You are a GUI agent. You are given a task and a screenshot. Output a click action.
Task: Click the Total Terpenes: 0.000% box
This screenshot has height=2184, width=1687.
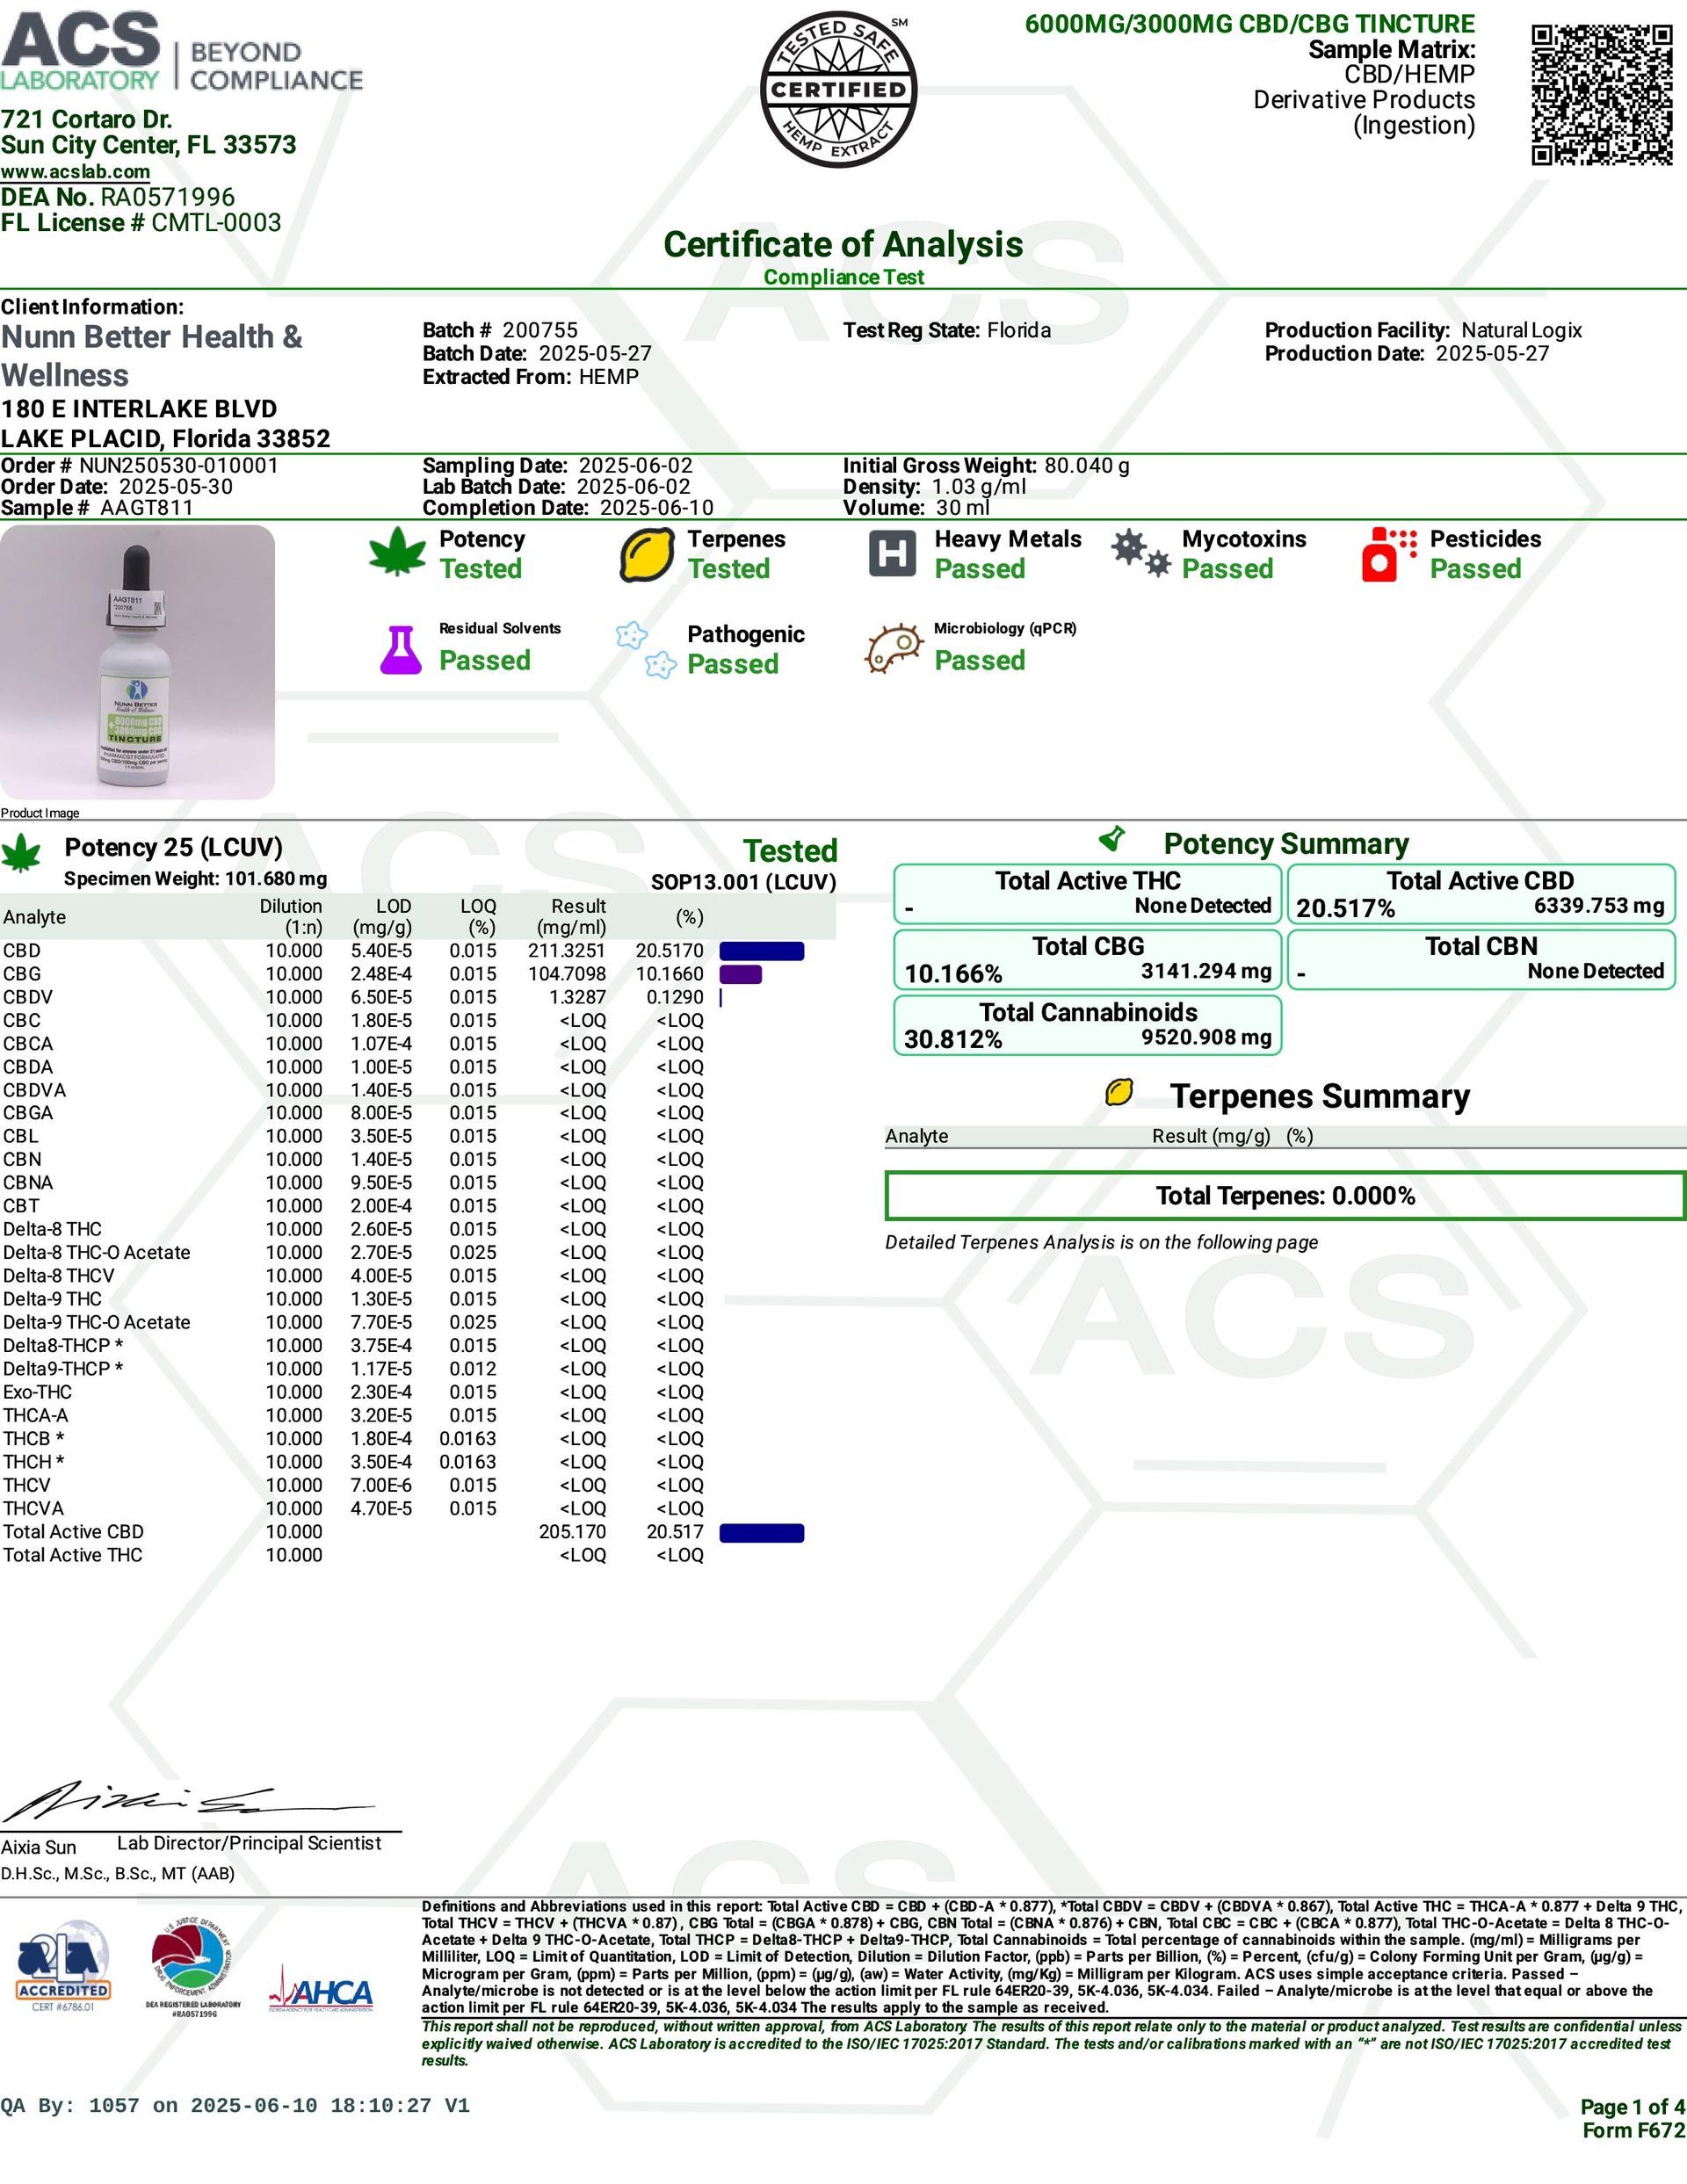tap(1285, 1196)
